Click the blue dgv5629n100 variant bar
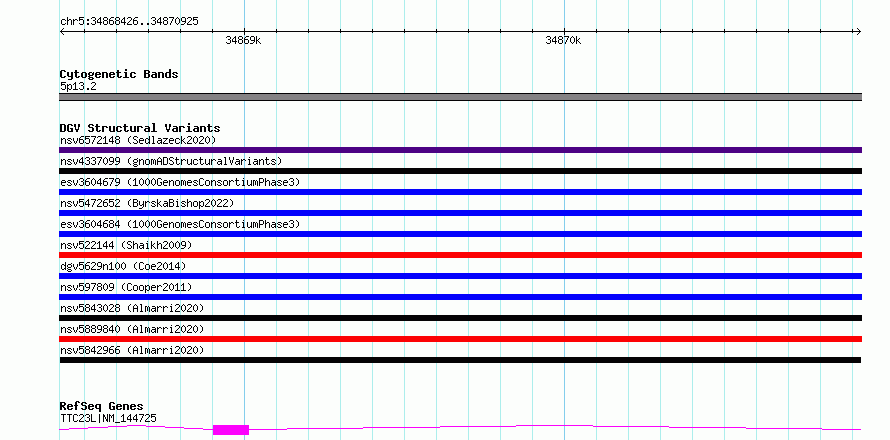 (x=460, y=276)
